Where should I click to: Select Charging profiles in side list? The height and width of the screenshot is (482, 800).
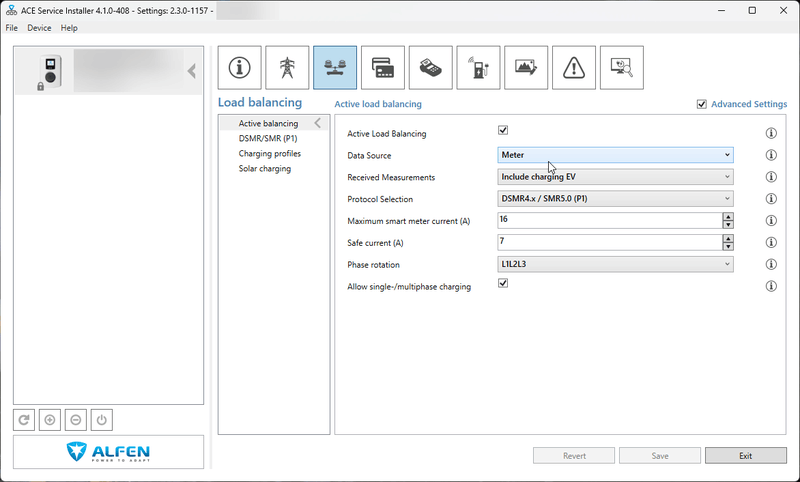click(x=270, y=154)
